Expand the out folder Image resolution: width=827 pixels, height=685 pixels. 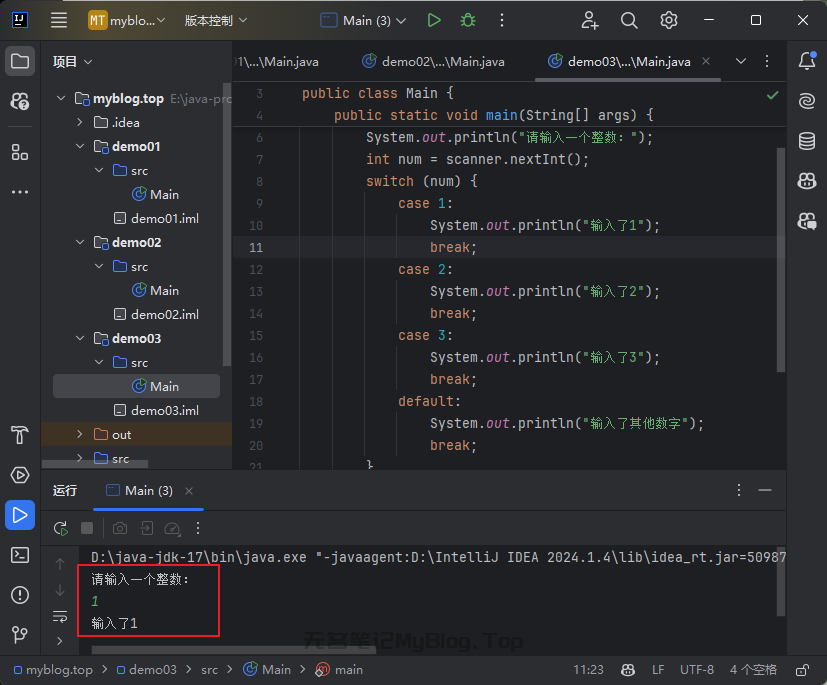(80, 434)
